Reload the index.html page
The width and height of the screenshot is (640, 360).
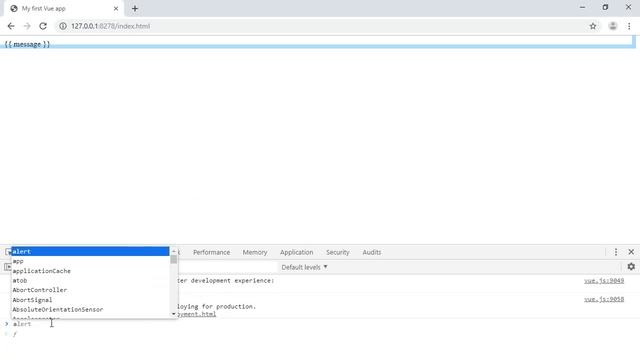(x=43, y=26)
